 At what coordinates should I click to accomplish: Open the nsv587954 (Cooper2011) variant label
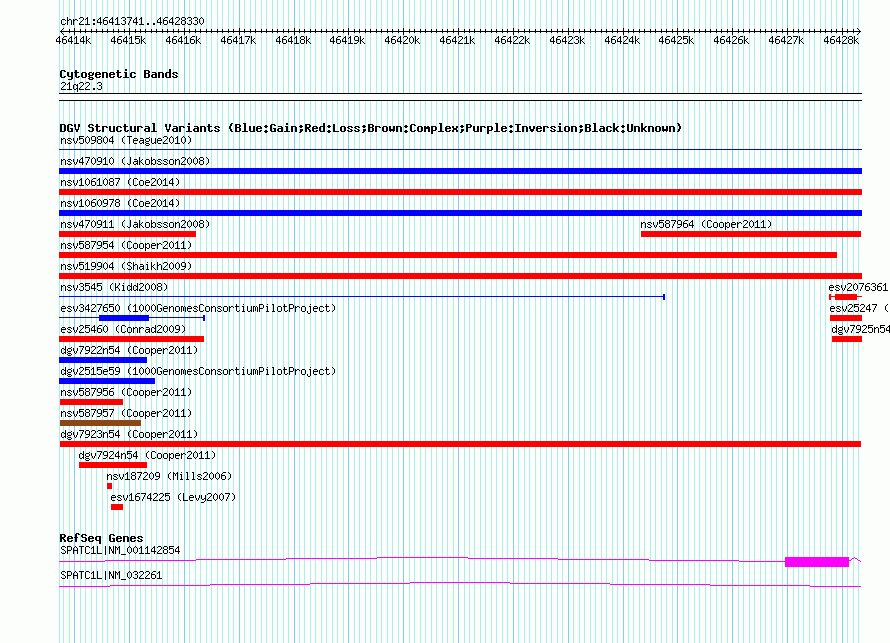point(126,245)
